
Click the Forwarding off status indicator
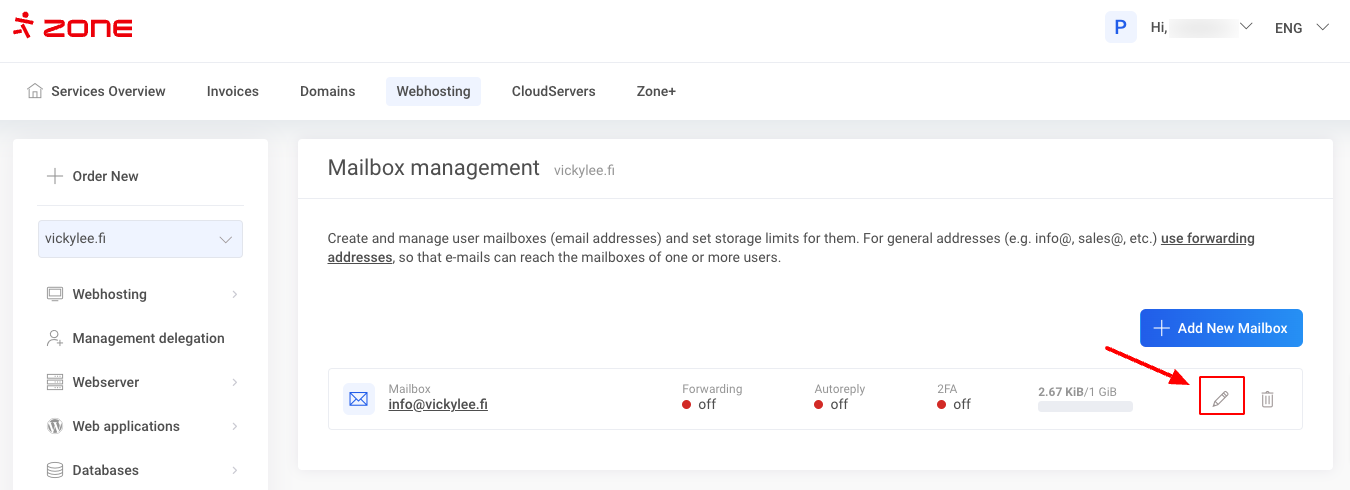[x=699, y=405]
